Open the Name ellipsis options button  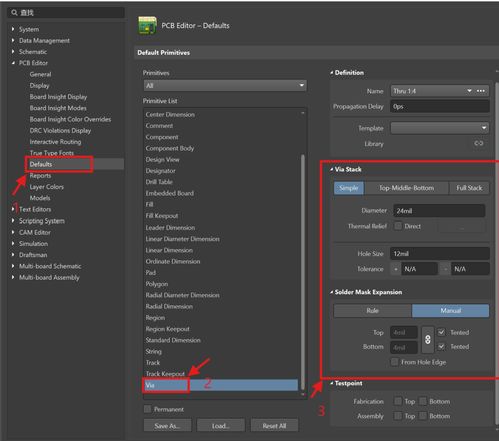(481, 91)
